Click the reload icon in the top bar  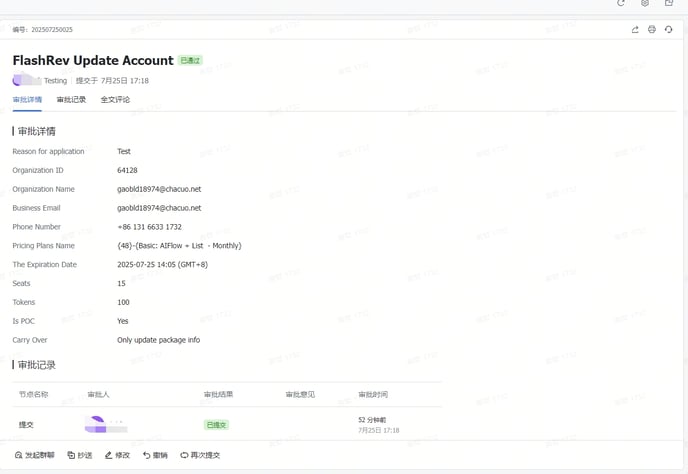(621, 3)
